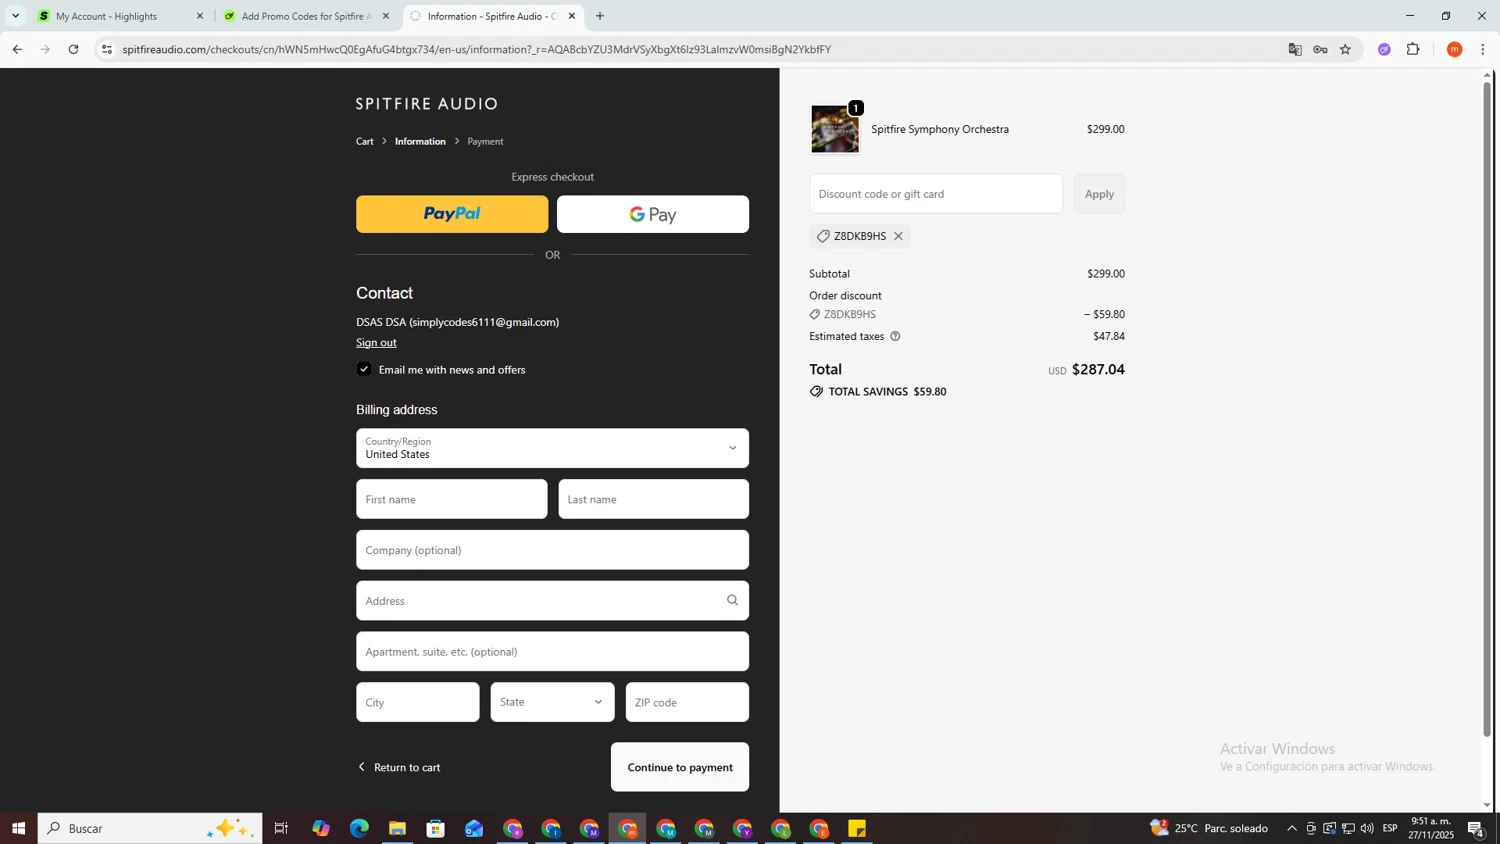Click the Estimated taxes info icon
1500x844 pixels.
[895, 336]
